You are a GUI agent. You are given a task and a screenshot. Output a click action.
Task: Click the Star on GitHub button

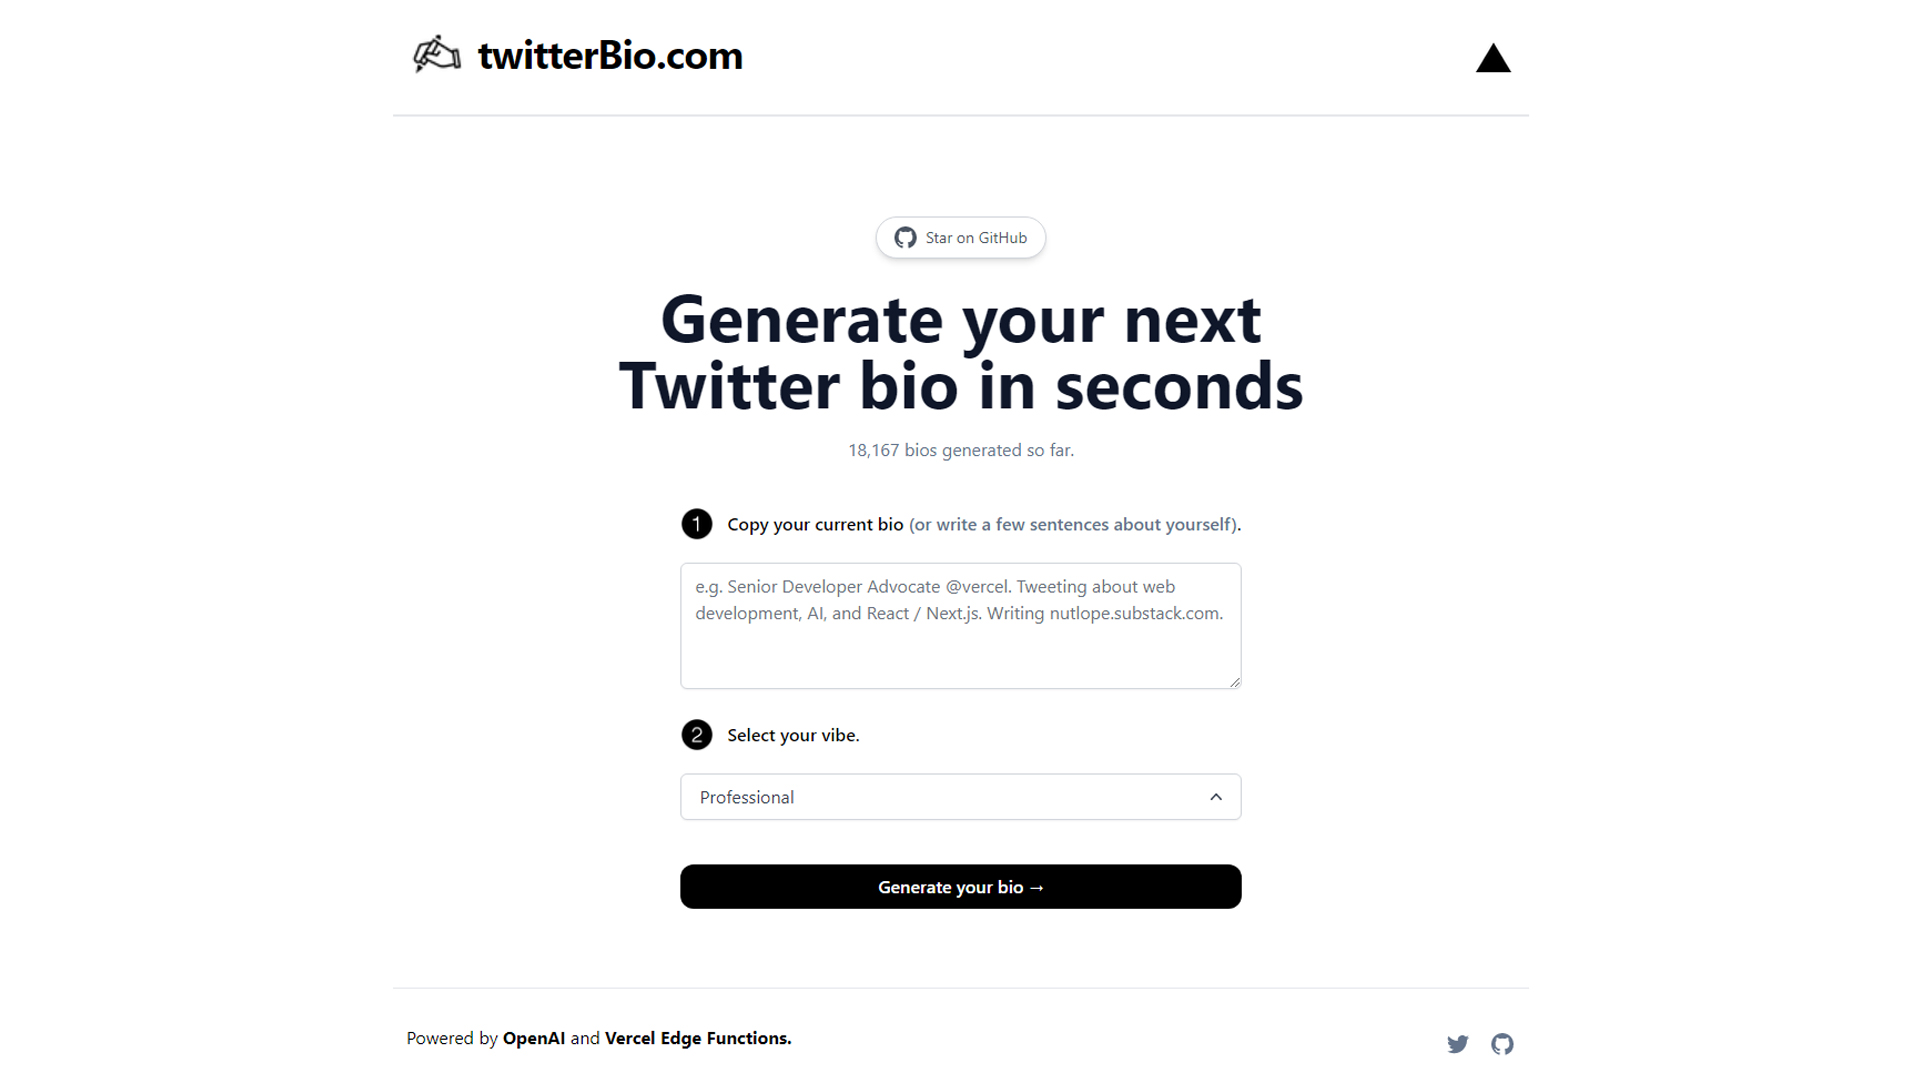tap(960, 238)
